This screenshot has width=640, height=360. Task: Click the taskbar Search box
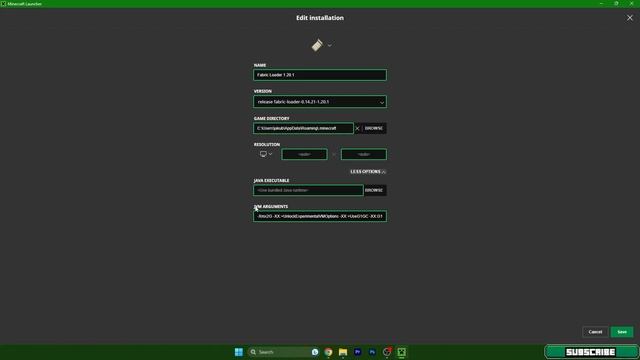pyautogui.click(x=284, y=352)
